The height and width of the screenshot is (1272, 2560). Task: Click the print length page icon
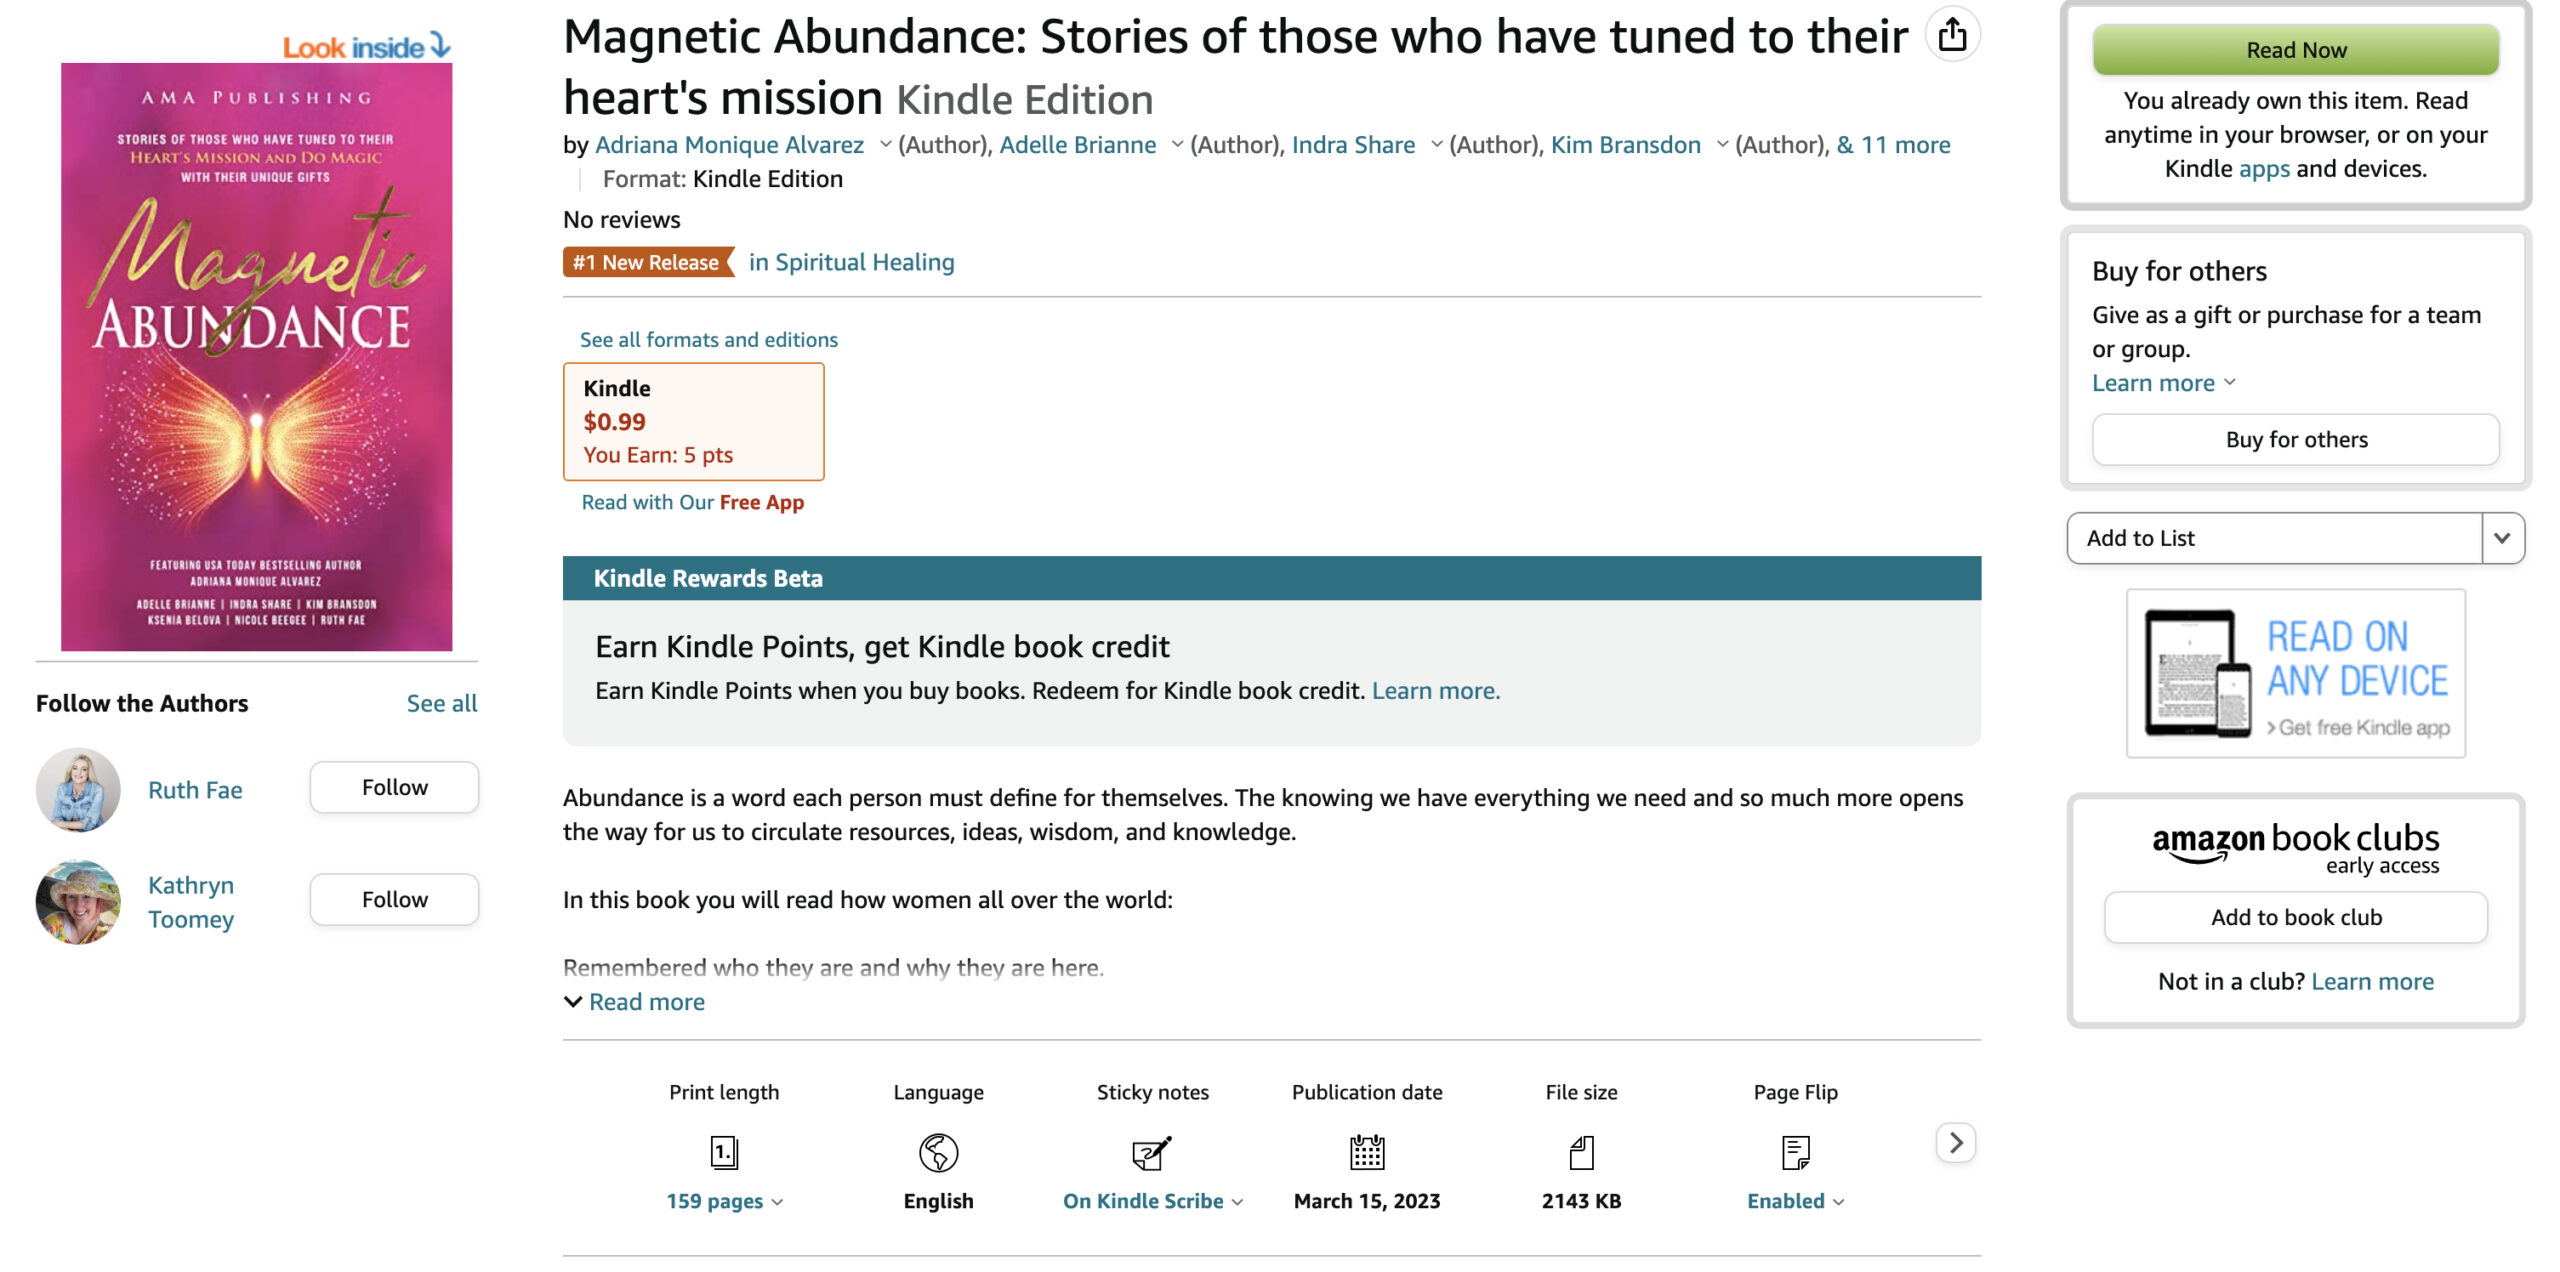[724, 1152]
